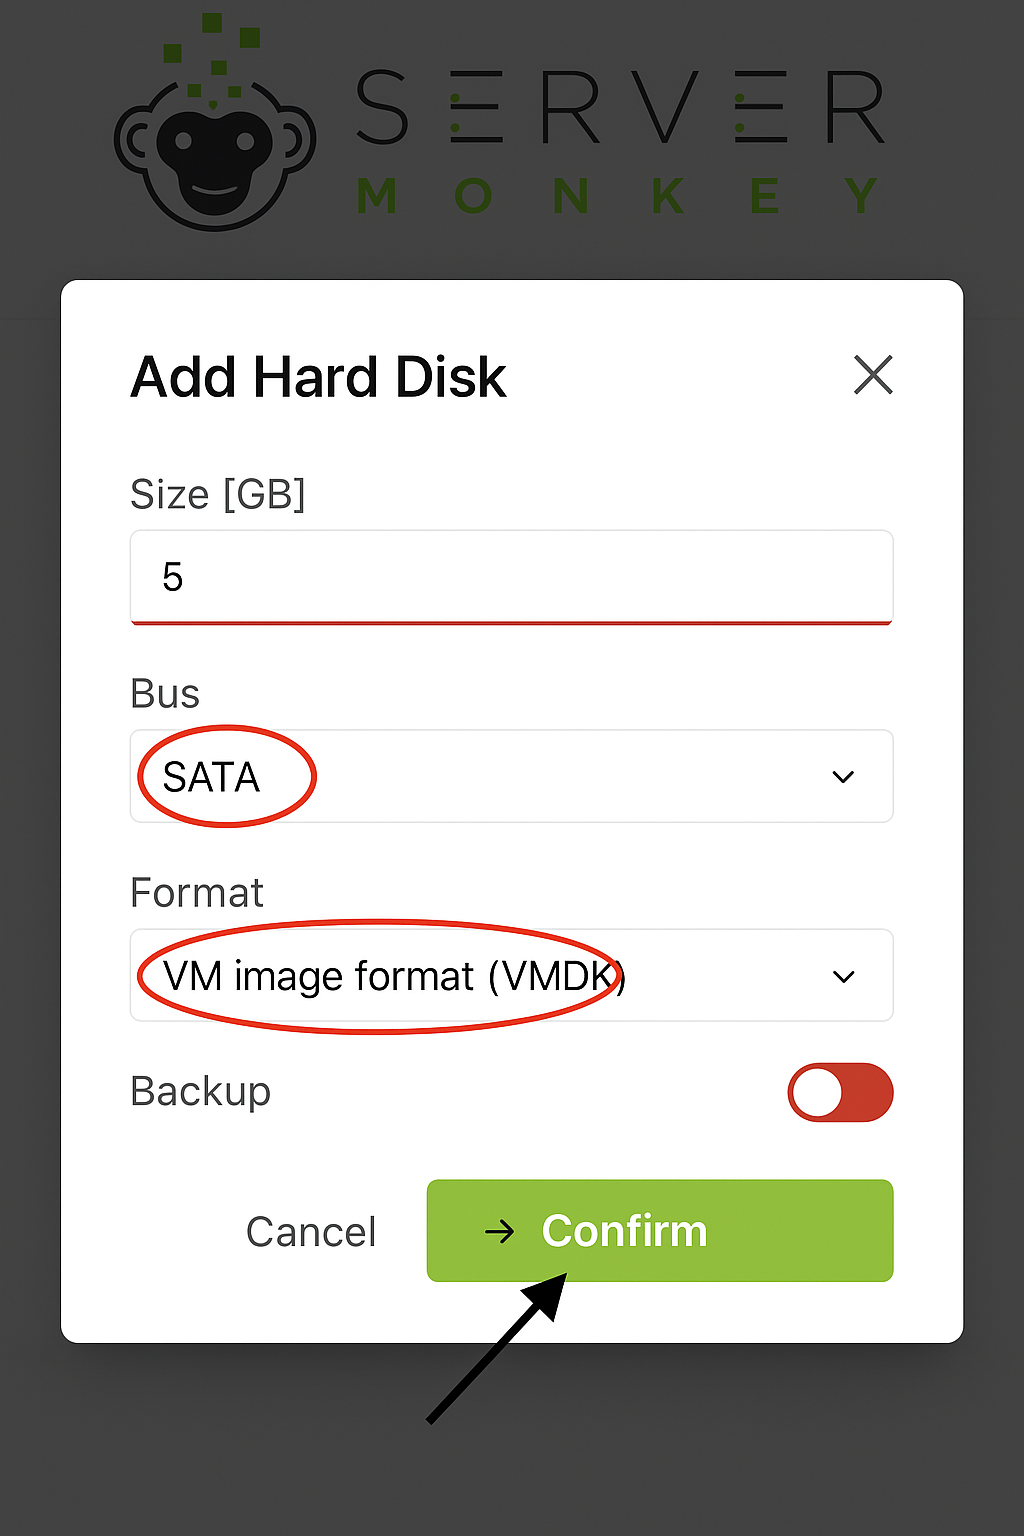Close the Add Hard Disk dialog
The width and height of the screenshot is (1024, 1536).
[873, 375]
